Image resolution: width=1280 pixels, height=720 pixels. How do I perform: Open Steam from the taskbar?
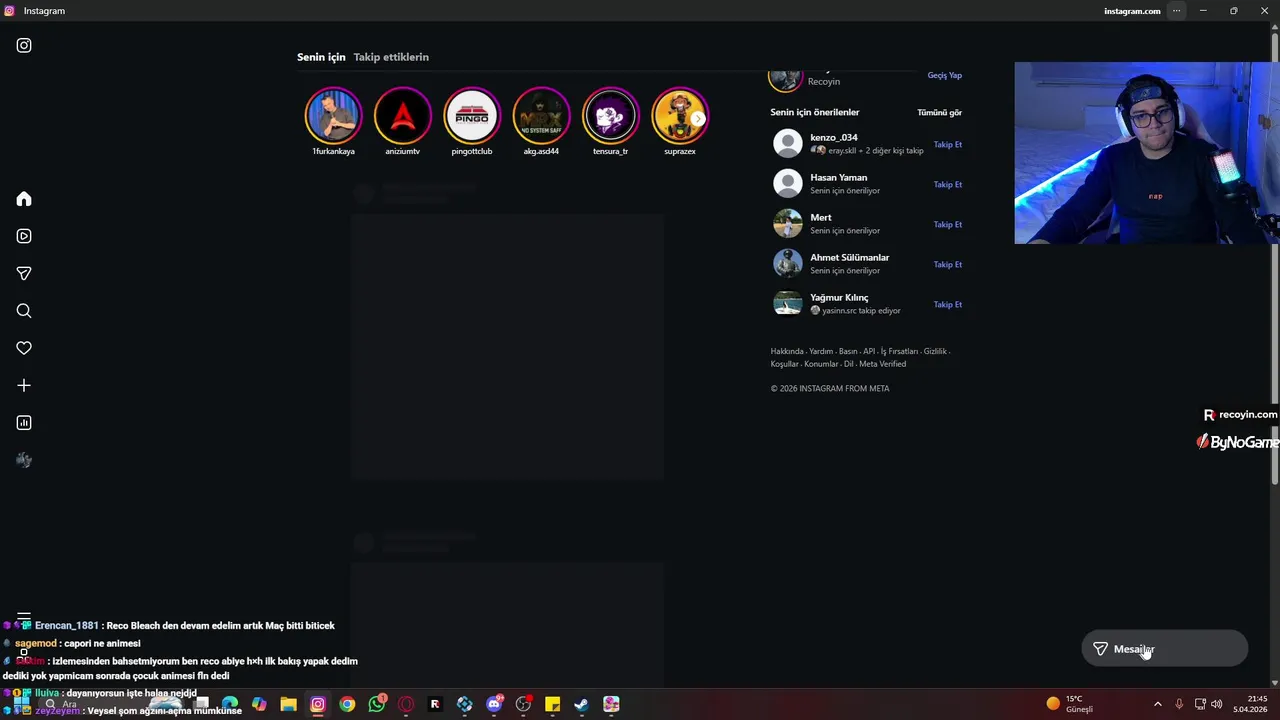coord(581,704)
